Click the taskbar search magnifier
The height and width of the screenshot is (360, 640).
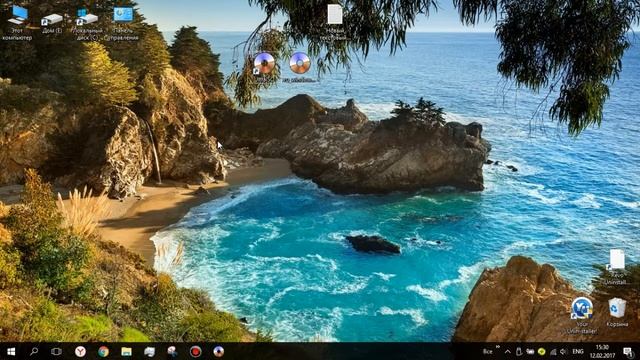[34, 351]
